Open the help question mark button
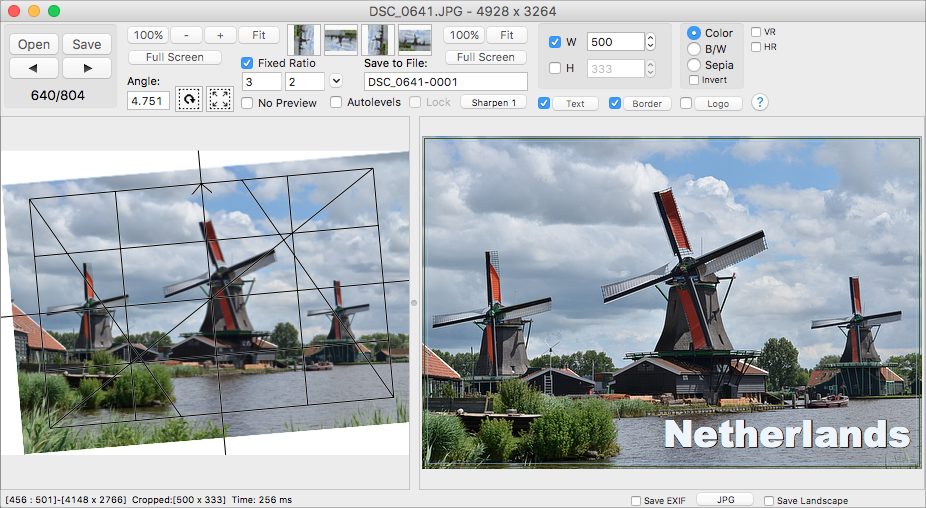Viewport: 926px width, 508px height. click(x=760, y=102)
